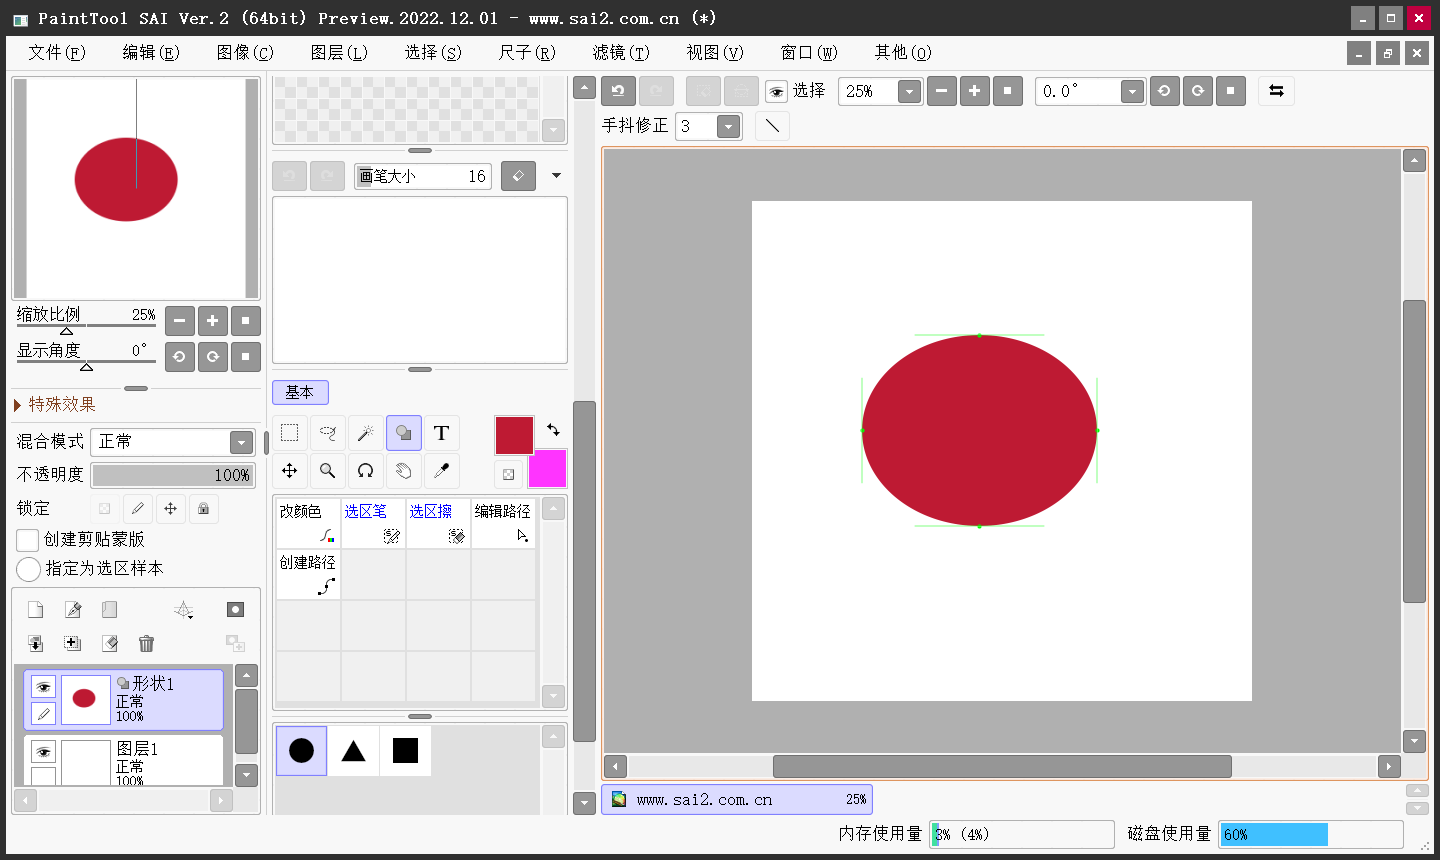
Task: Expand the 特殊效果 section
Action: point(17,405)
